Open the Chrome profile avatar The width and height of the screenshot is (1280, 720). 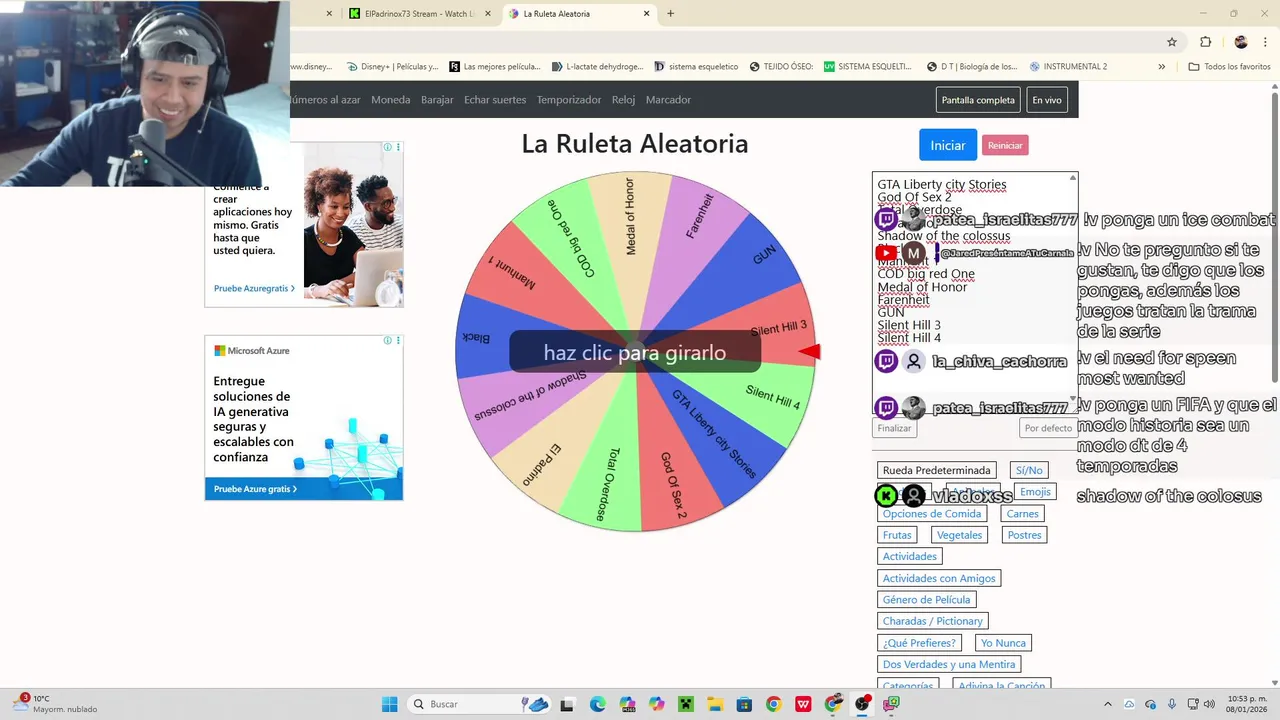(1241, 42)
